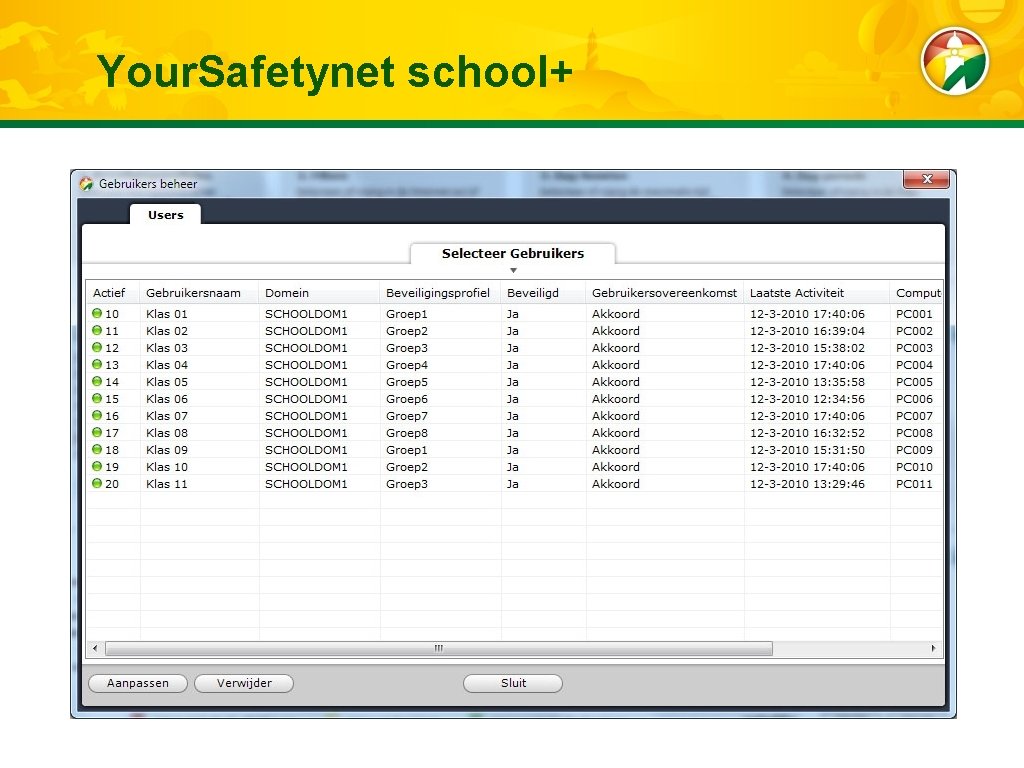This screenshot has height=768, width=1024.
Task: Select the user name Klas 01
Action: (167, 314)
